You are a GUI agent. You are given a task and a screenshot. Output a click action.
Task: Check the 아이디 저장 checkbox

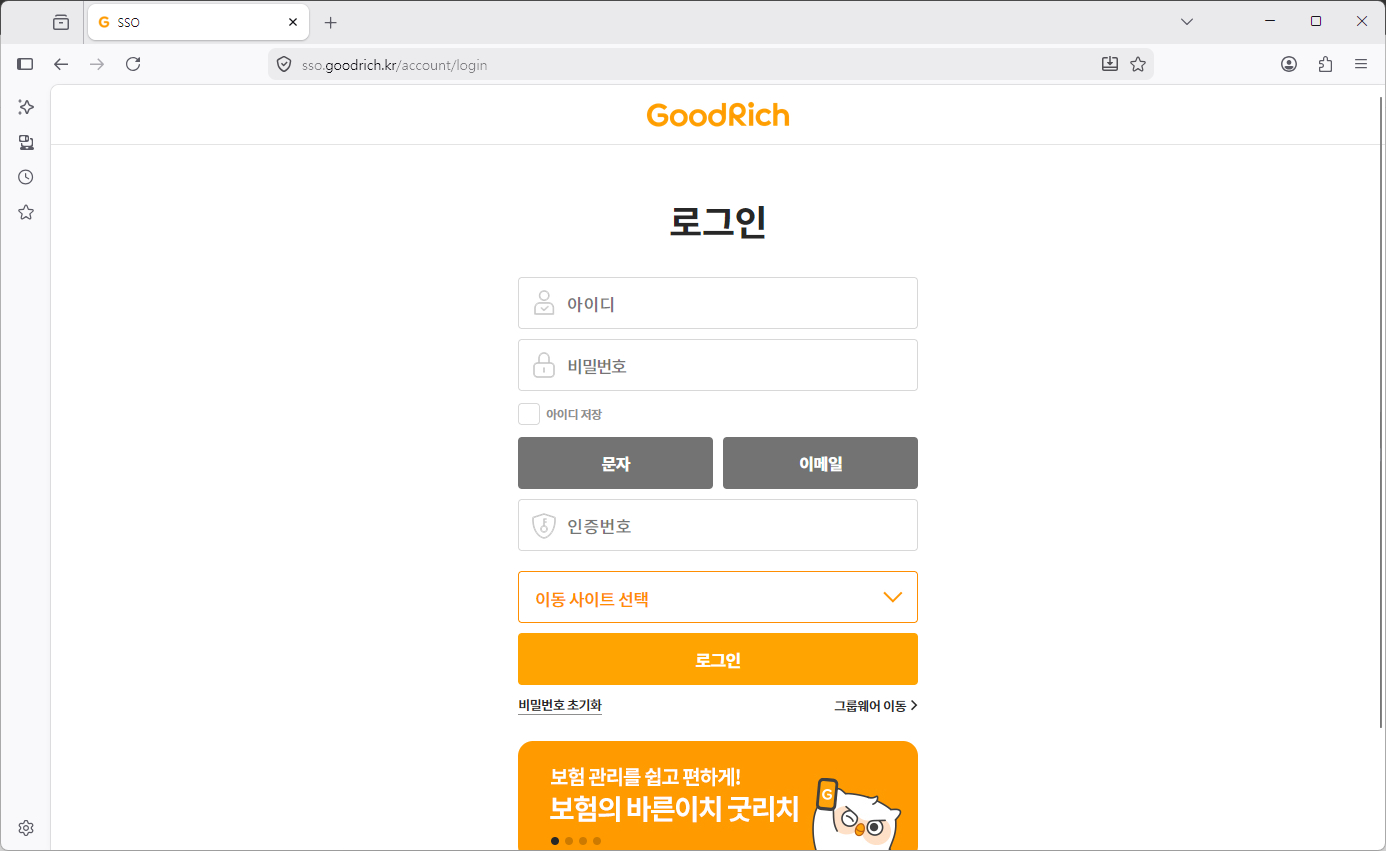pyautogui.click(x=529, y=414)
